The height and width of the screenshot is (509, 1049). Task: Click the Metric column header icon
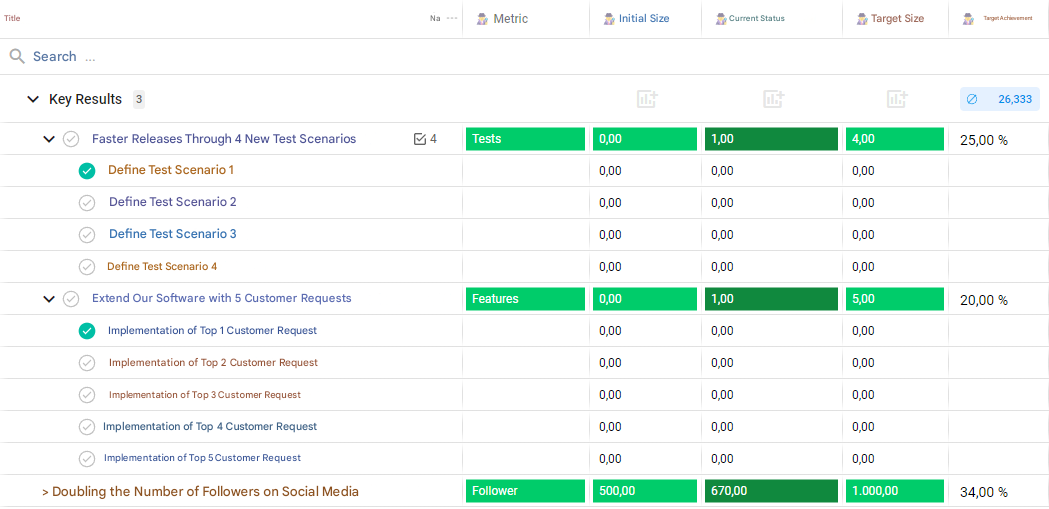click(x=482, y=19)
